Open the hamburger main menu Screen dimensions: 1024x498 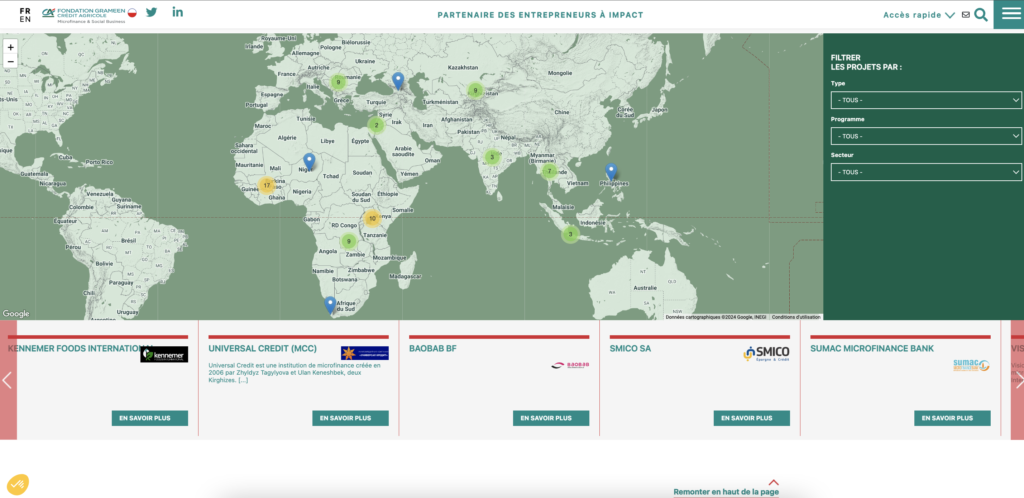point(1008,14)
